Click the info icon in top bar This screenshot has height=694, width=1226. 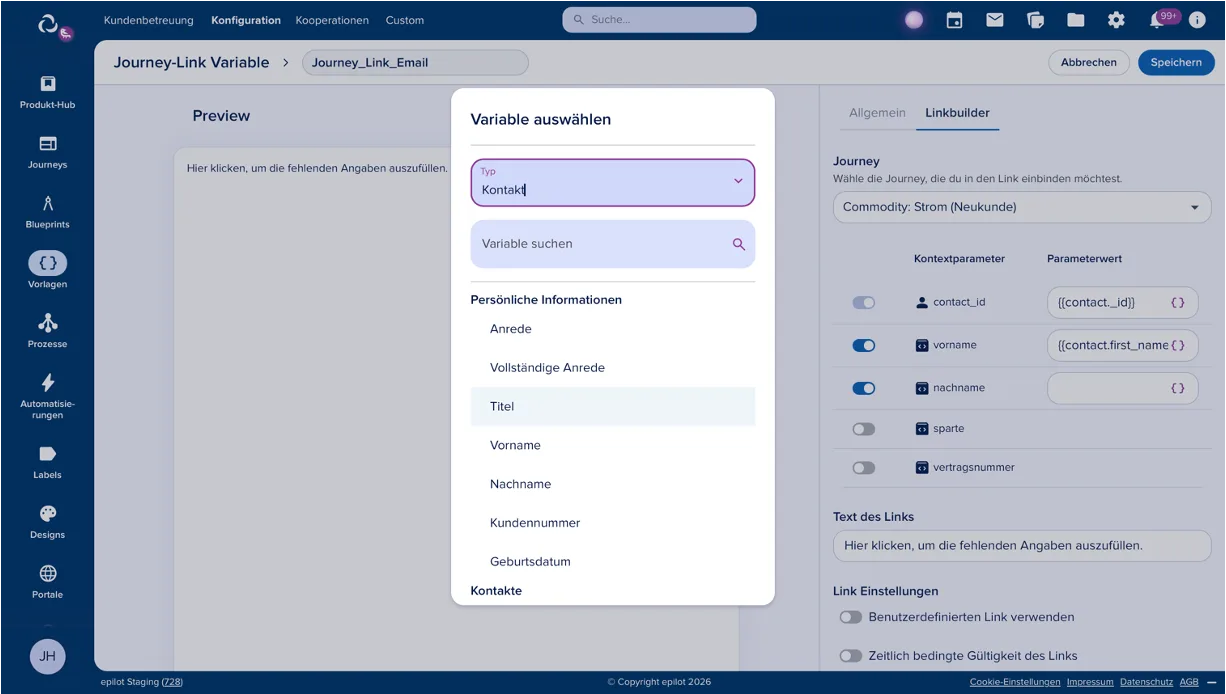[1197, 20]
